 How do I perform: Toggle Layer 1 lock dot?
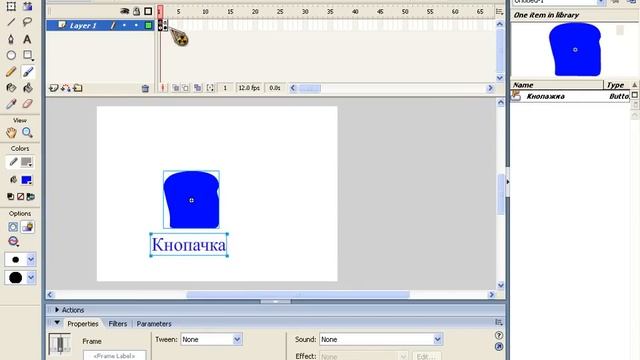coord(136,25)
